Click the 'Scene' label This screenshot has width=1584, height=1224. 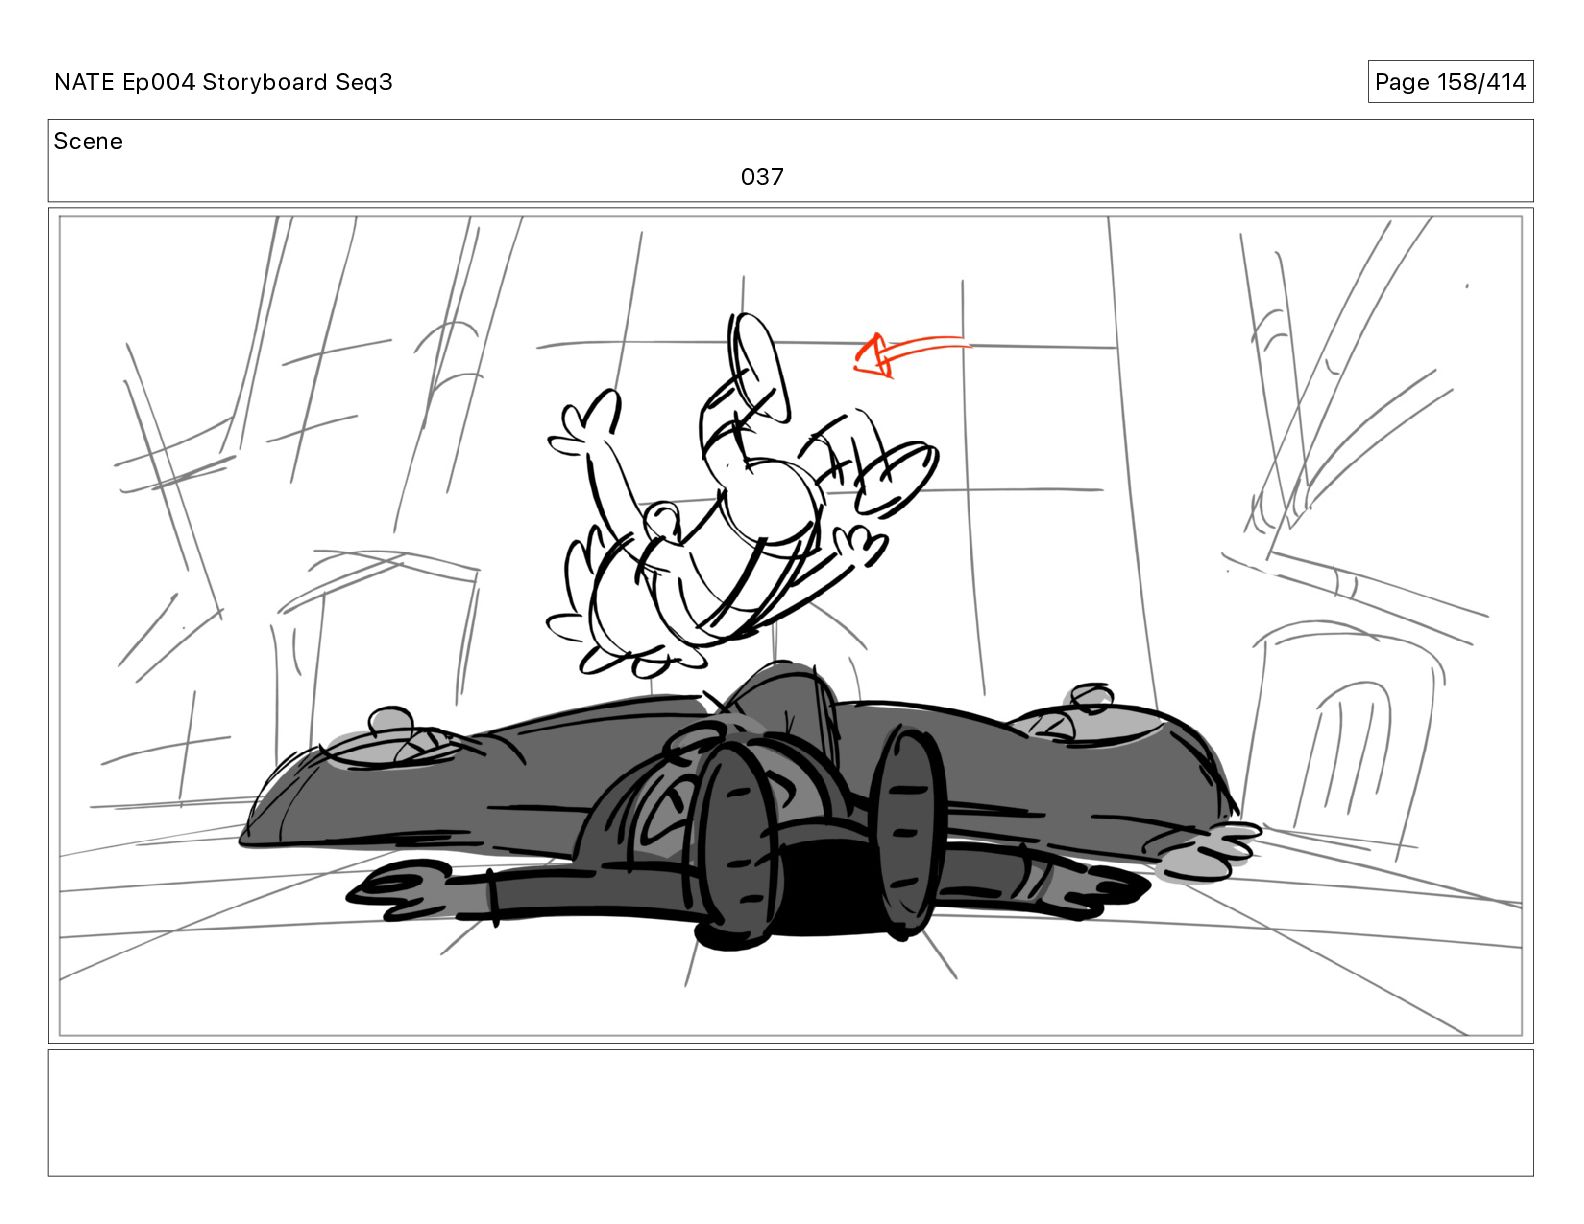pyautogui.click(x=88, y=141)
